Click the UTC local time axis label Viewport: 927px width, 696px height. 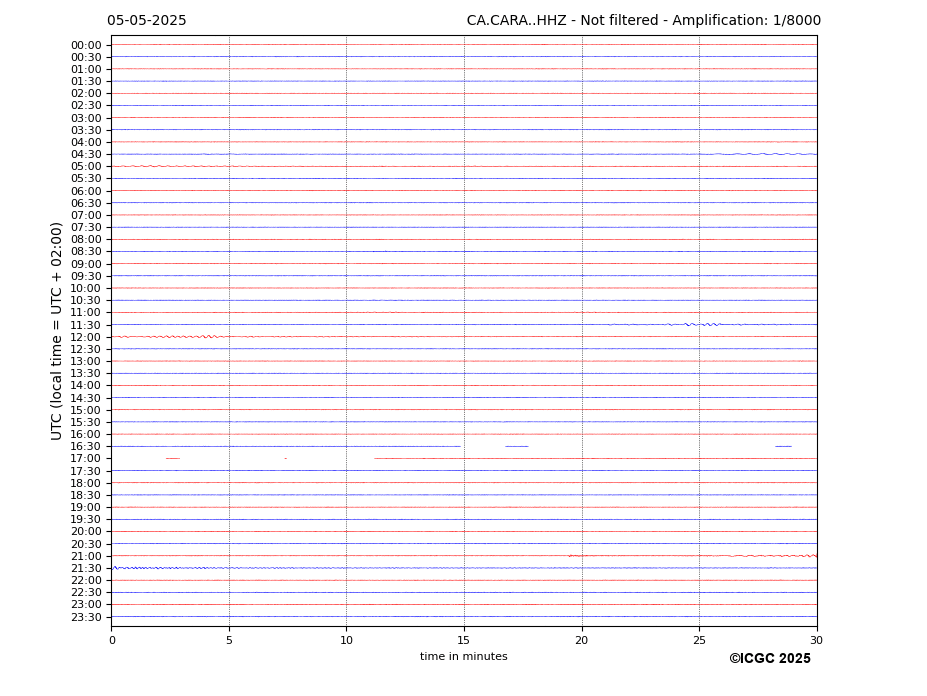(56, 331)
